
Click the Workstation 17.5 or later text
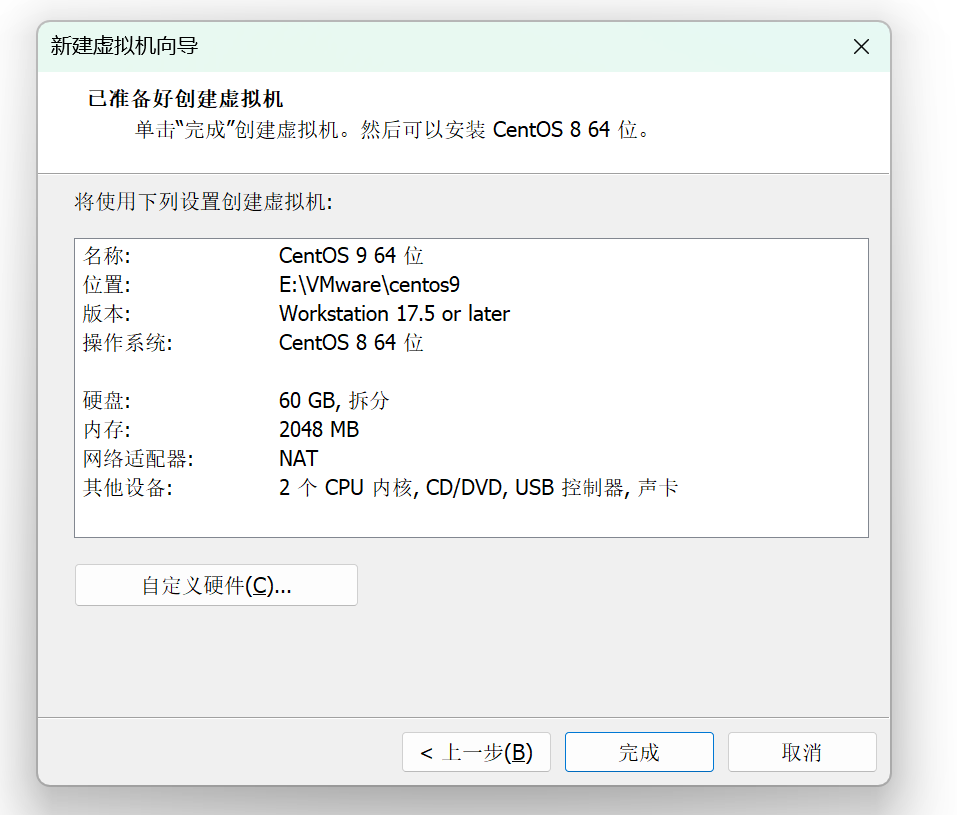pos(394,313)
